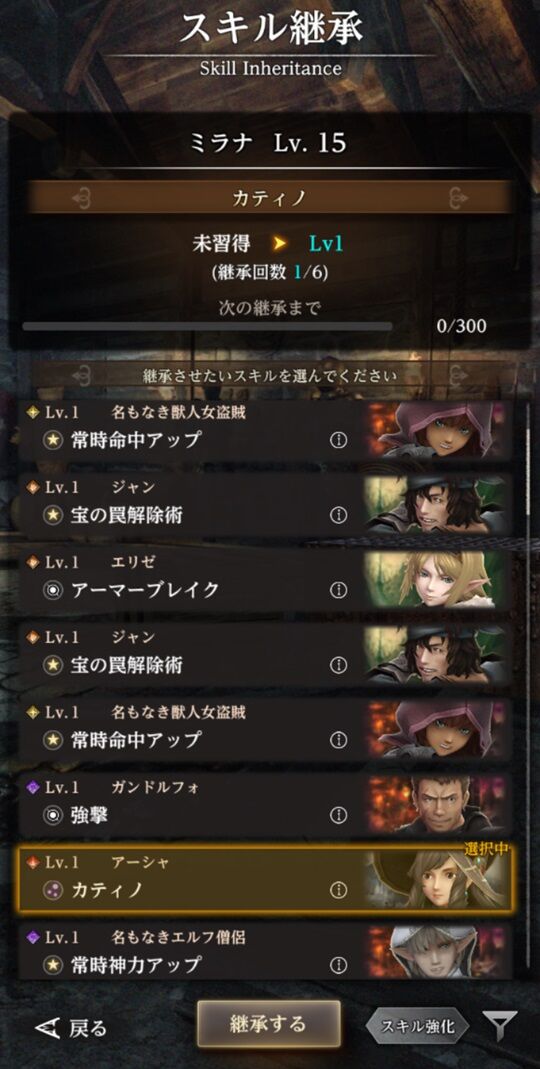Click the アーシャ character portrait thumbnail

tap(438, 879)
